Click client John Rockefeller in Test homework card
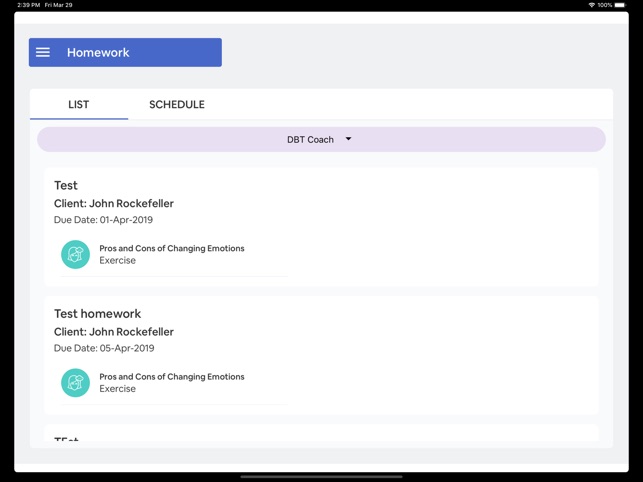The image size is (643, 482). (x=114, y=332)
